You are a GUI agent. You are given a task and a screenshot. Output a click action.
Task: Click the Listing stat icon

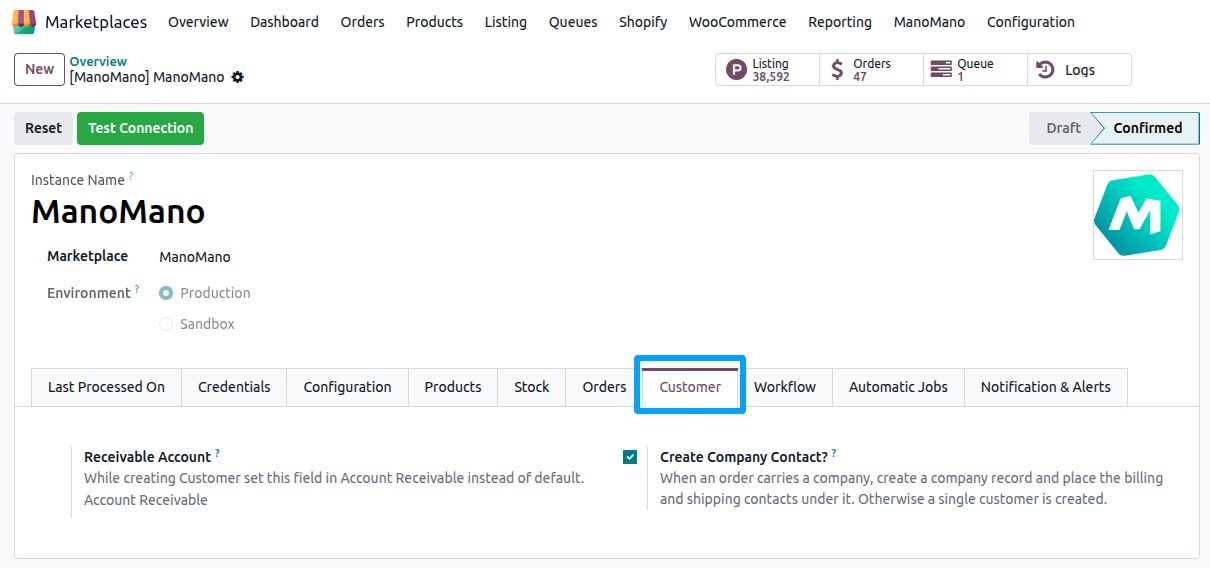[x=737, y=70]
